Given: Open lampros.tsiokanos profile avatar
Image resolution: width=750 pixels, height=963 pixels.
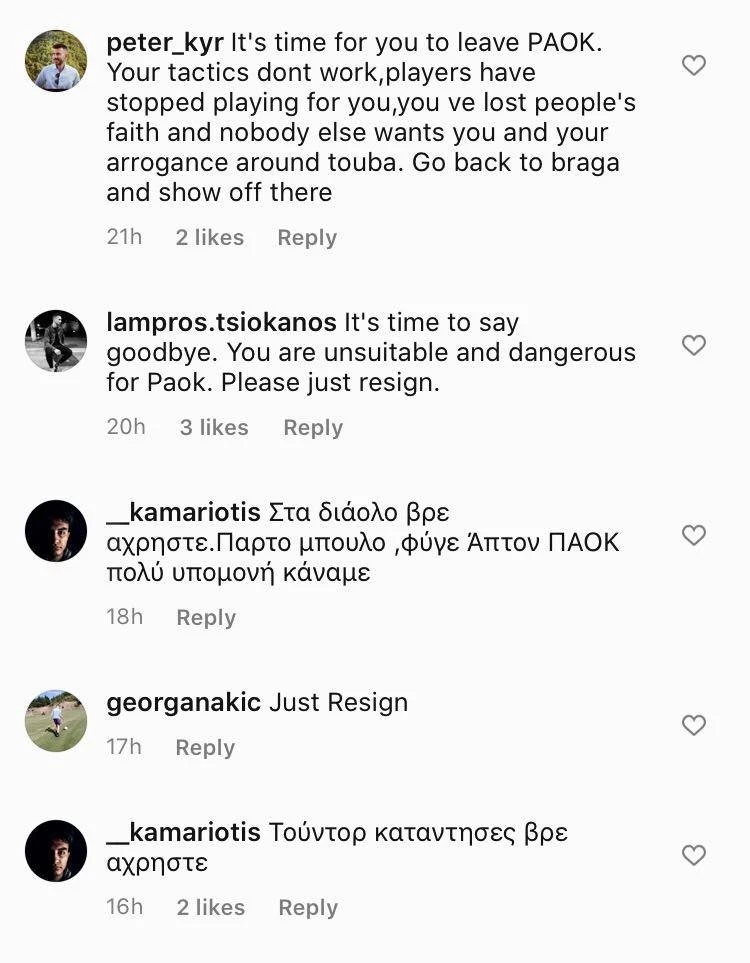Looking at the screenshot, I should click(55, 341).
